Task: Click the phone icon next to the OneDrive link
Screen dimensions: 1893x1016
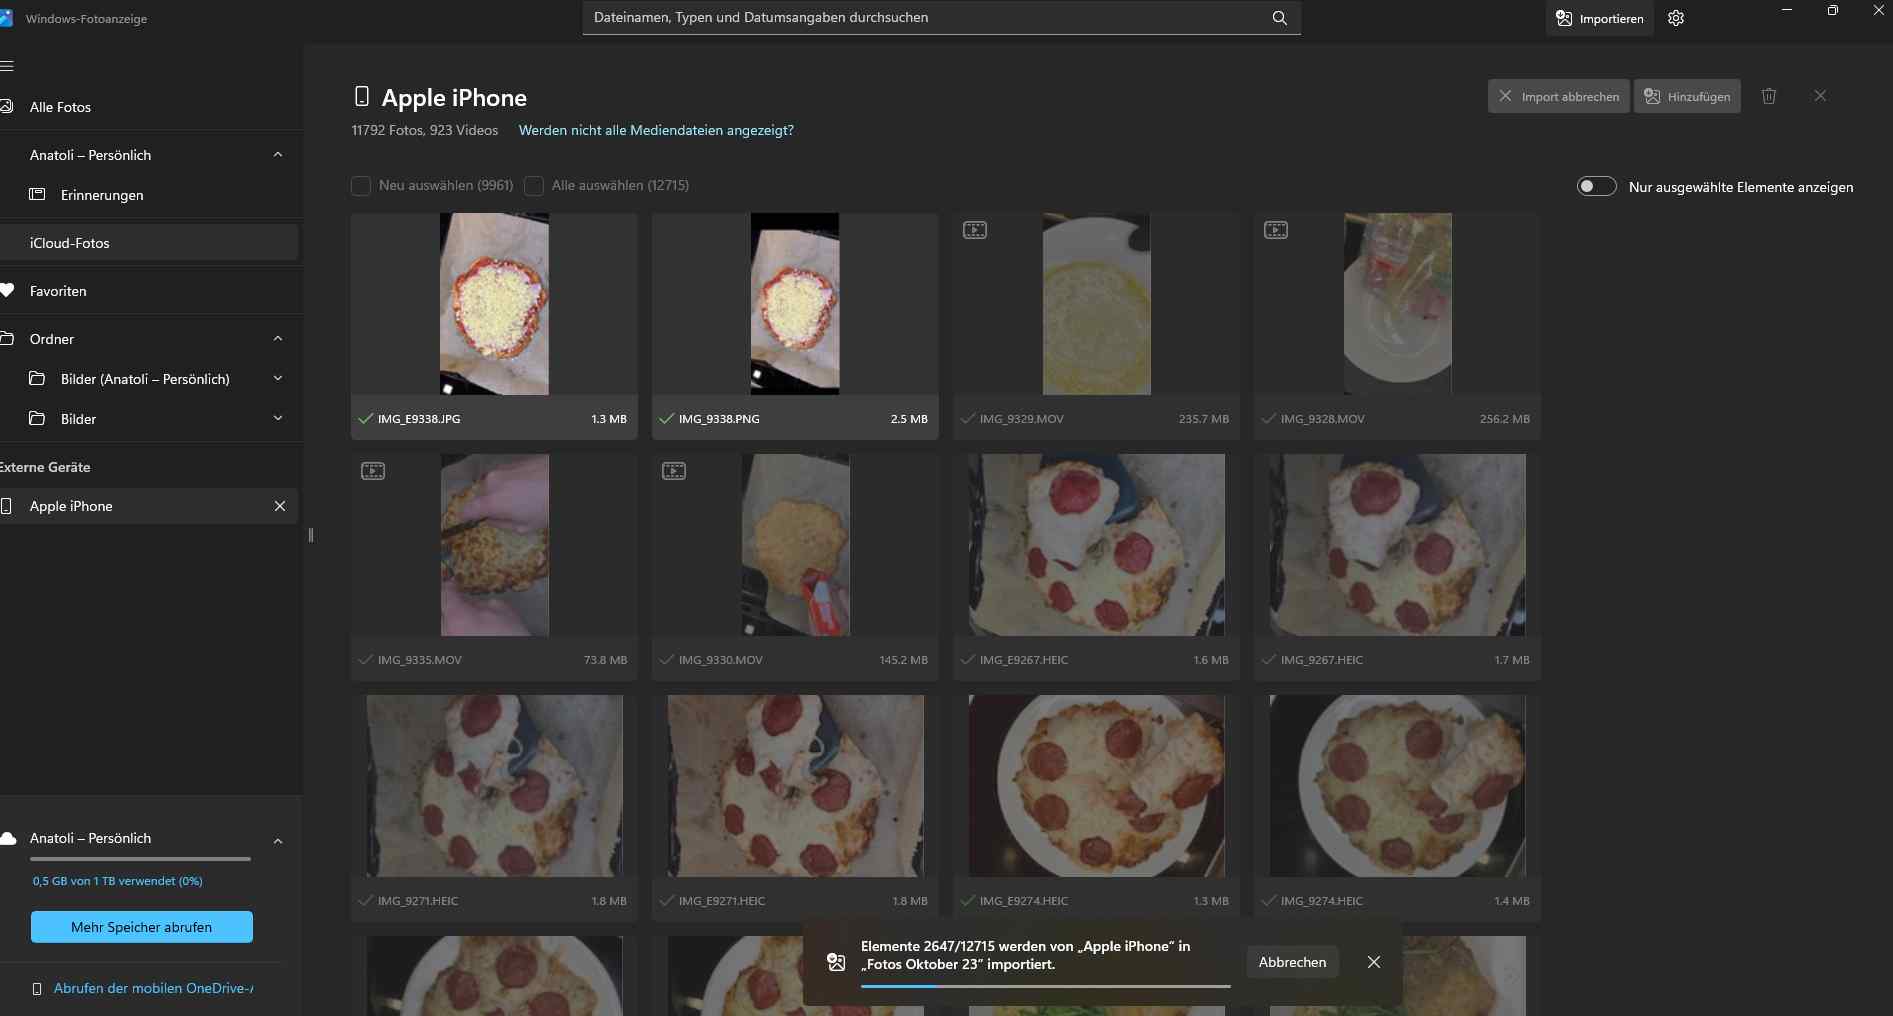Action: (37, 988)
